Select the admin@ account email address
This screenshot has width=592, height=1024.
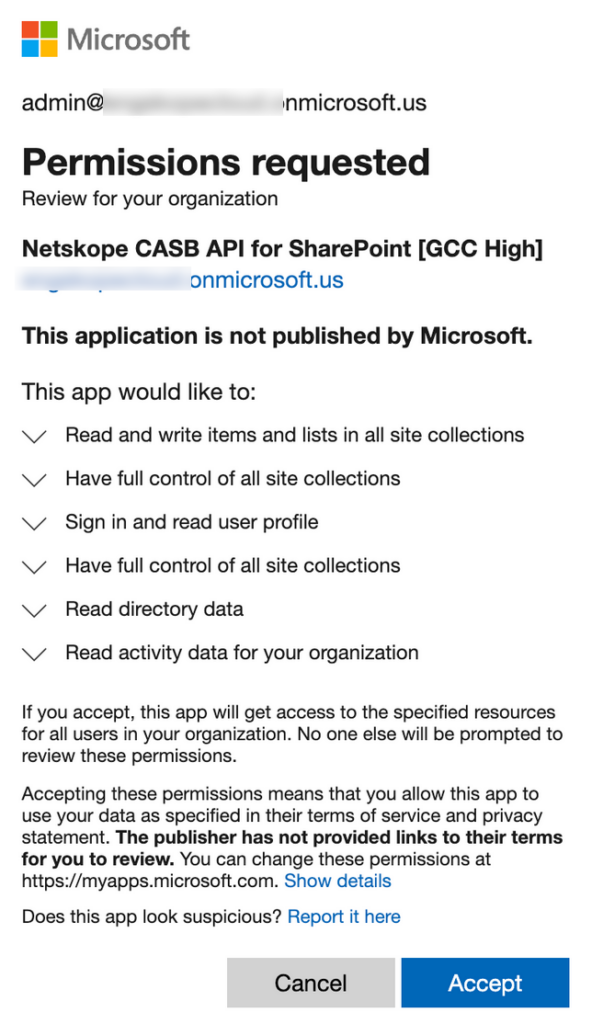224,103
